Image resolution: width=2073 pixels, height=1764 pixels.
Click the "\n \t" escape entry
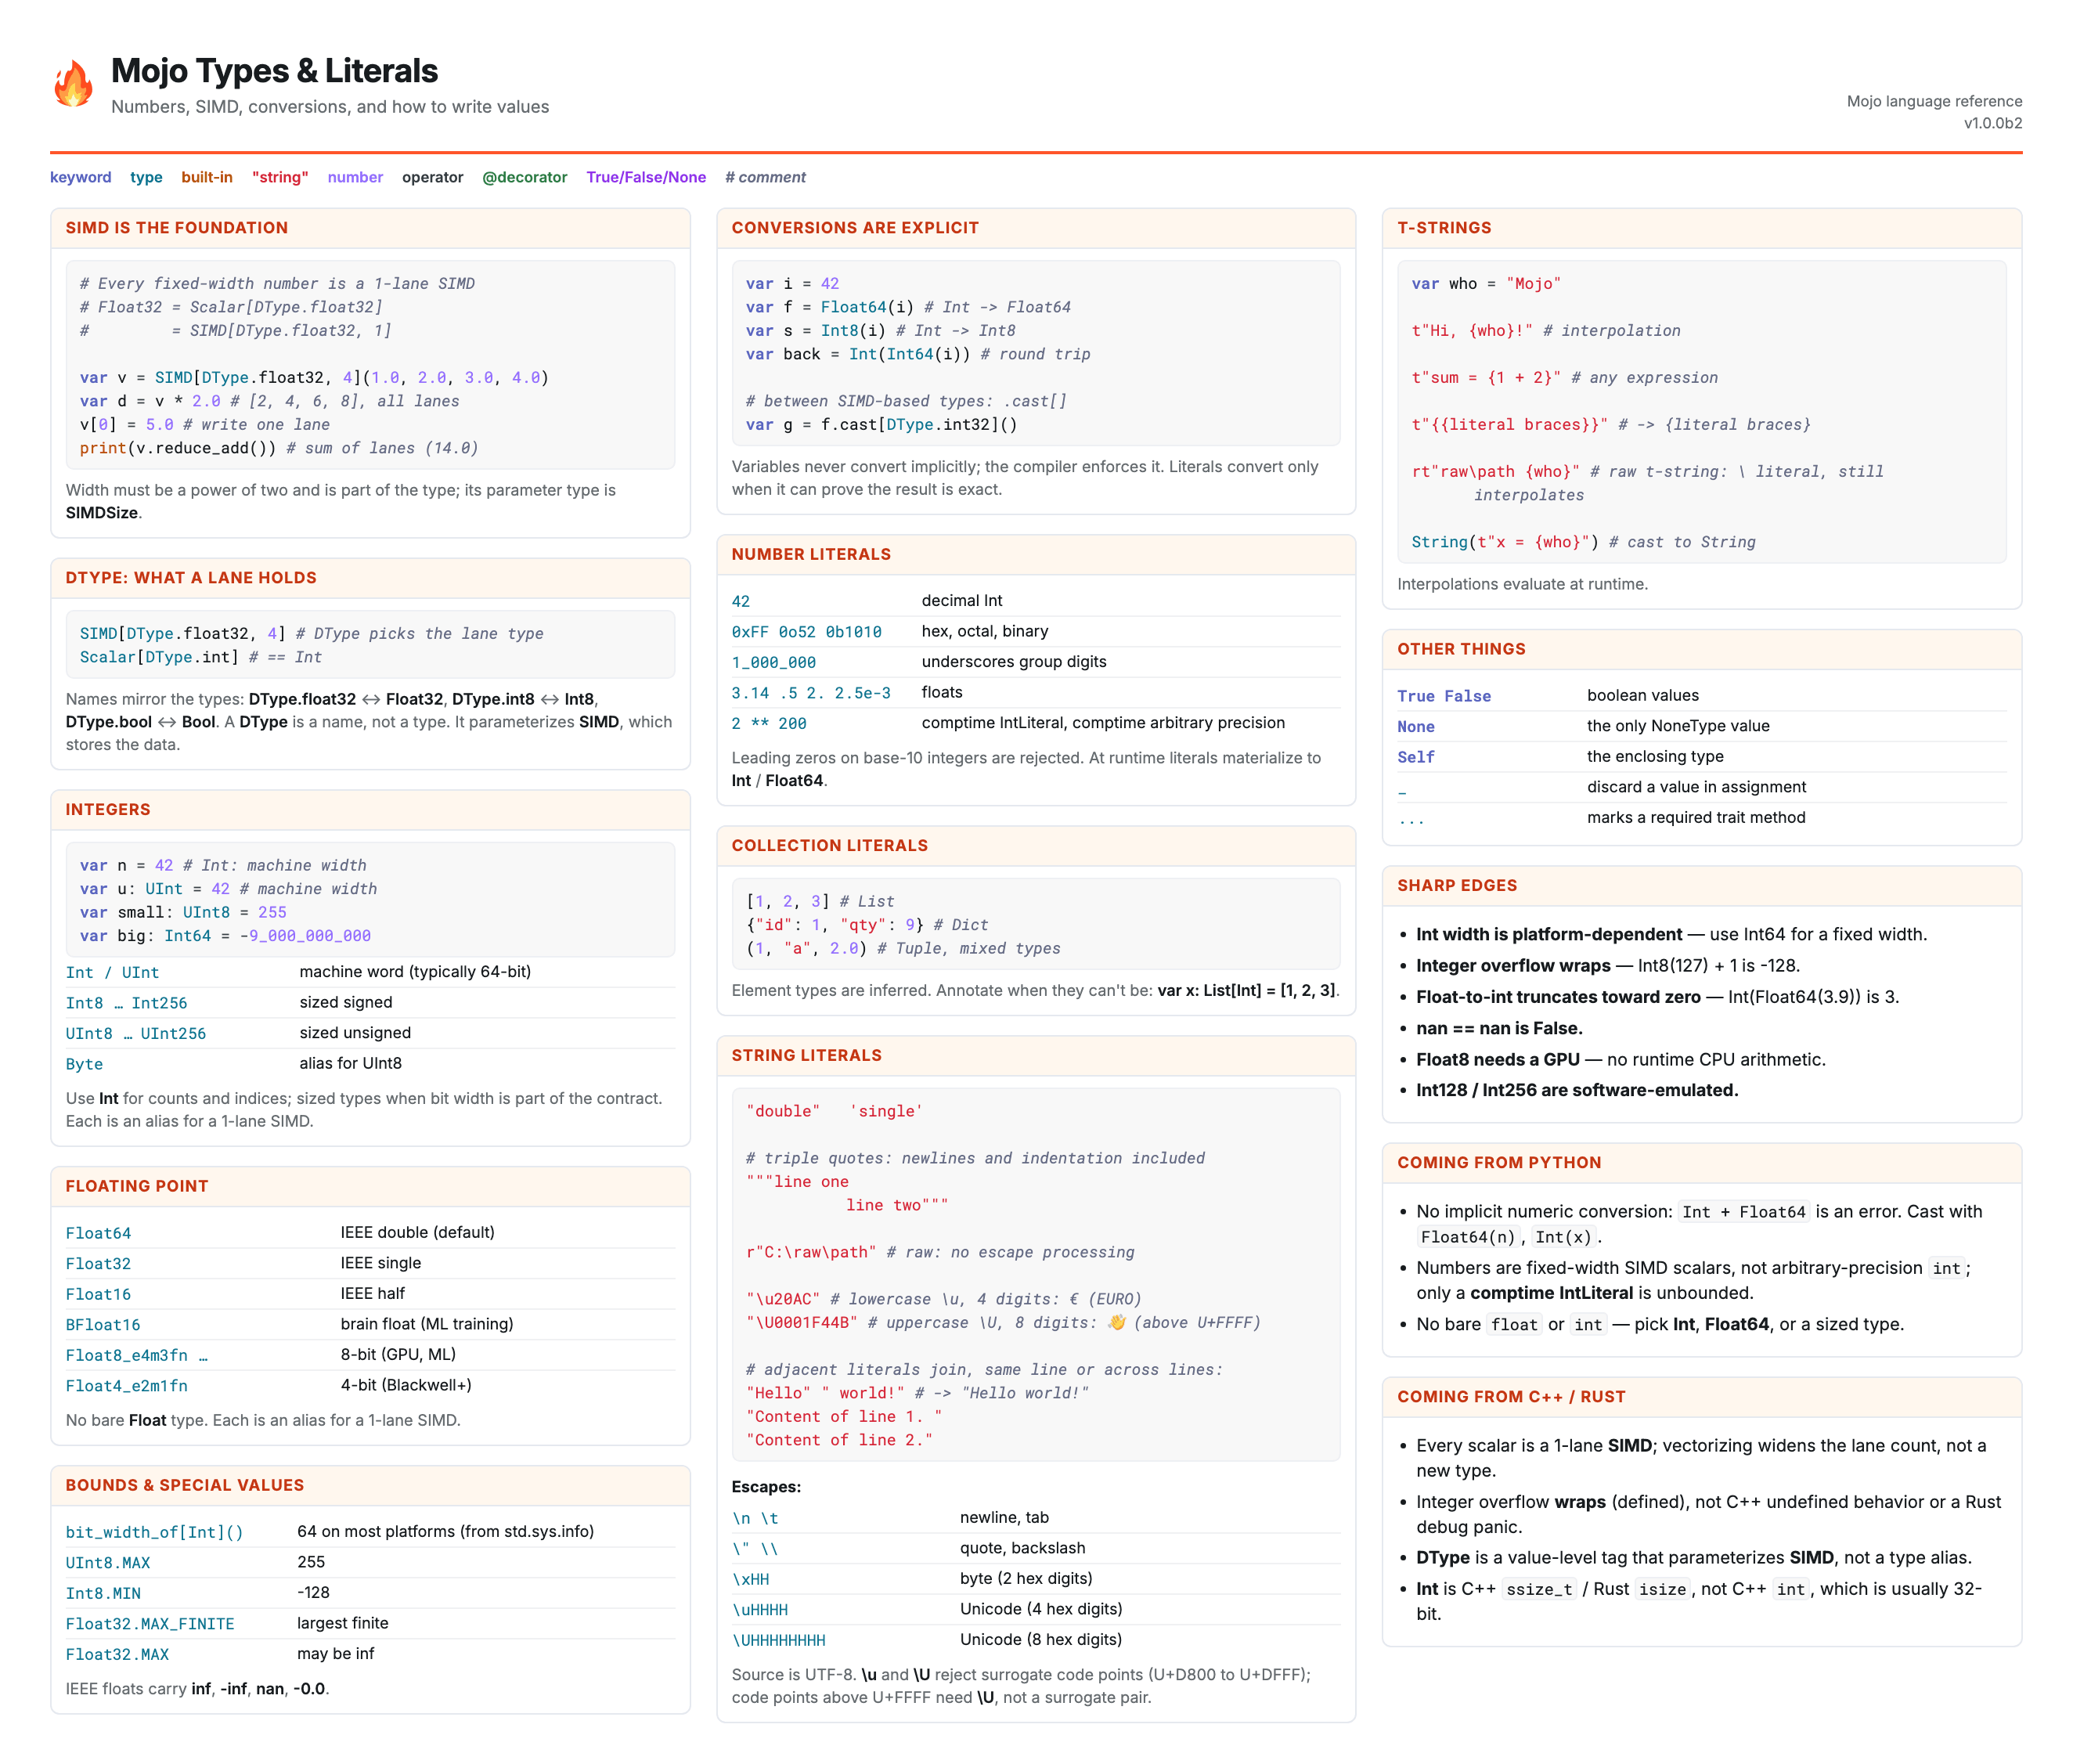click(x=755, y=1518)
